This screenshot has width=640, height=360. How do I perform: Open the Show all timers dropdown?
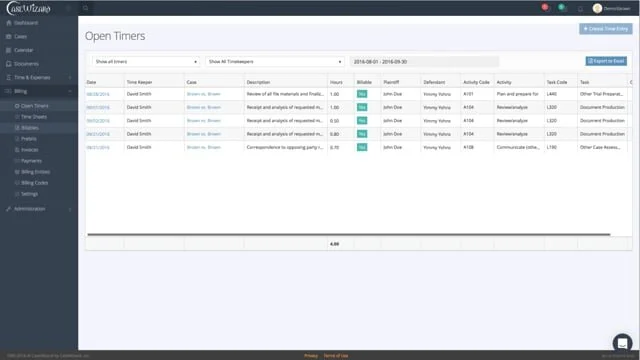pos(146,62)
